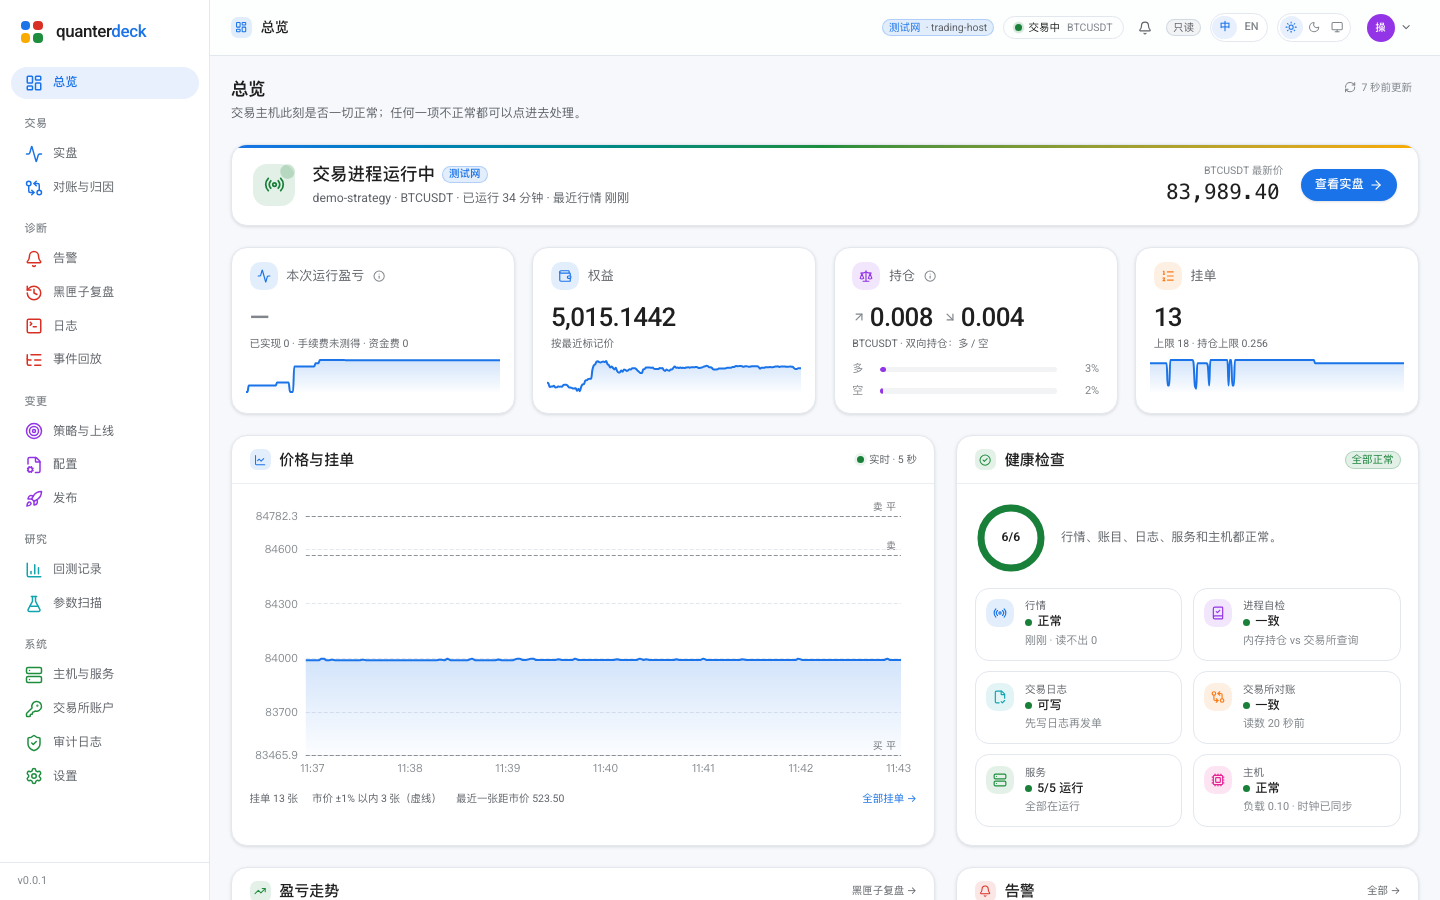
Task: Switch language to 中 (Chinese)
Action: coord(1225,27)
